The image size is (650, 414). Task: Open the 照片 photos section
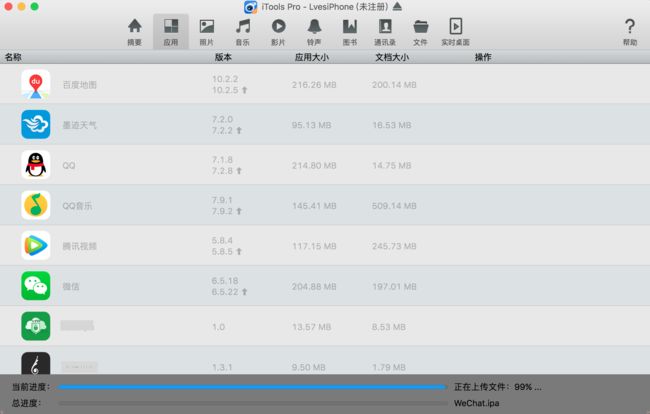(x=206, y=32)
